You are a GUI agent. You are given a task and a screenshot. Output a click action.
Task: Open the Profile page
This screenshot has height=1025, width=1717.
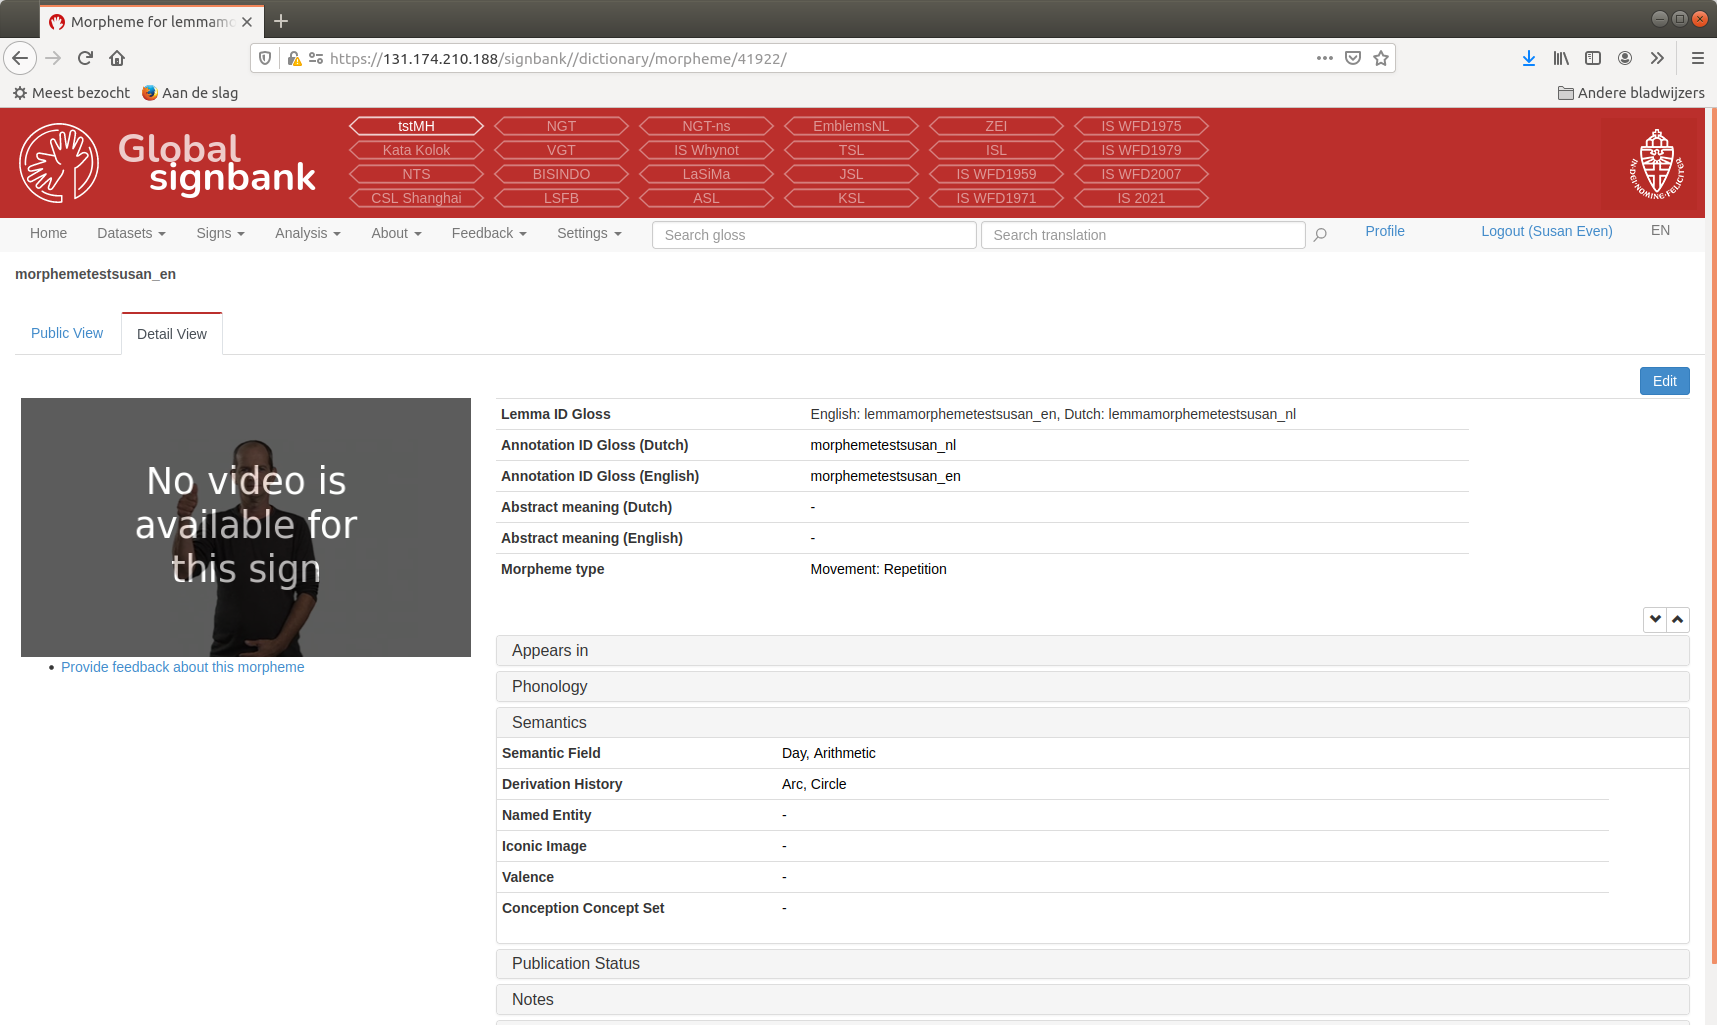(x=1384, y=231)
